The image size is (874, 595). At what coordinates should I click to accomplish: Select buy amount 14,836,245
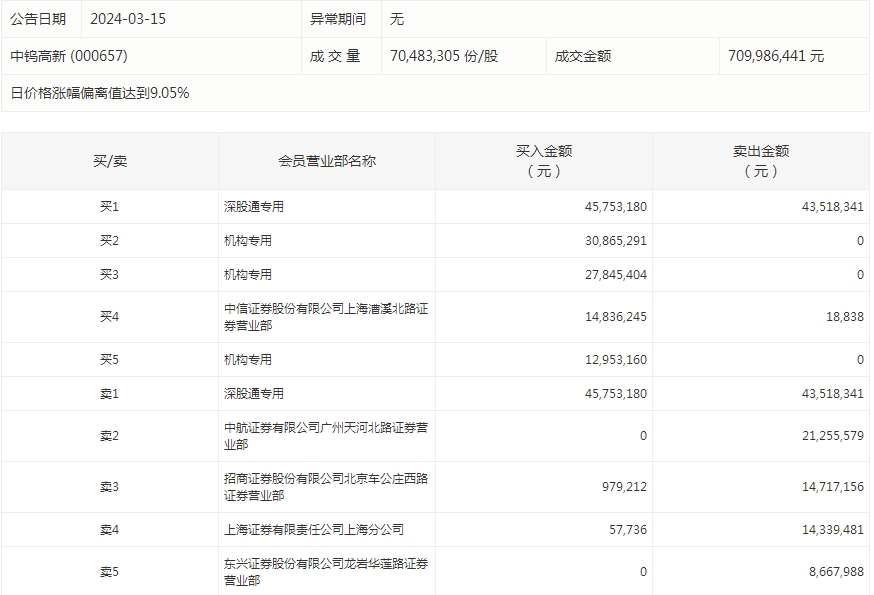pyautogui.click(x=616, y=317)
